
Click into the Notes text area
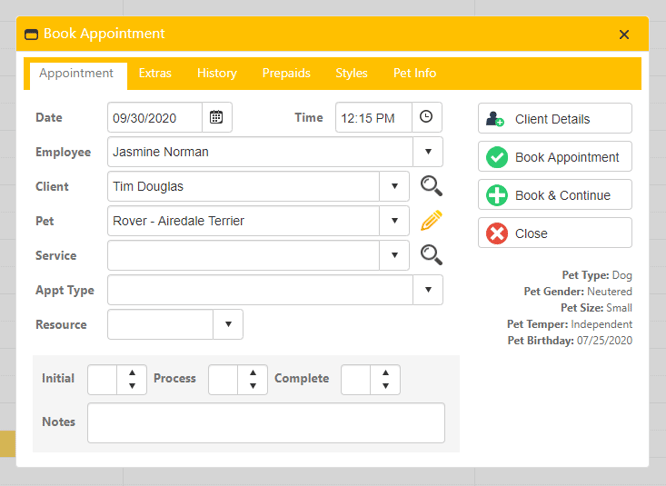(266, 423)
